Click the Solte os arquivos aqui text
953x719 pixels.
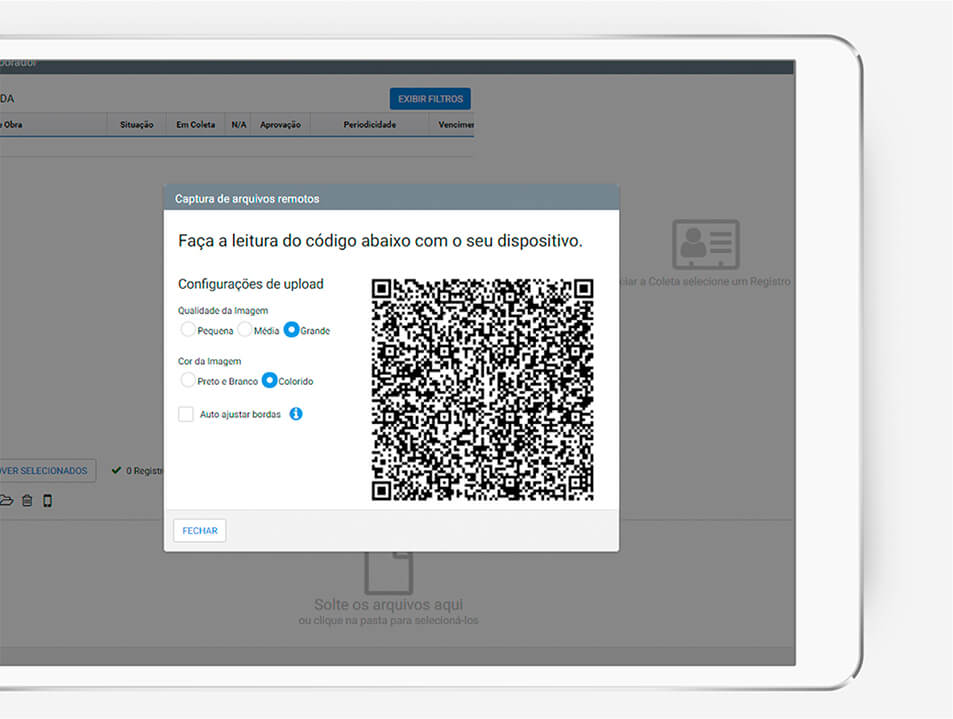click(x=388, y=605)
